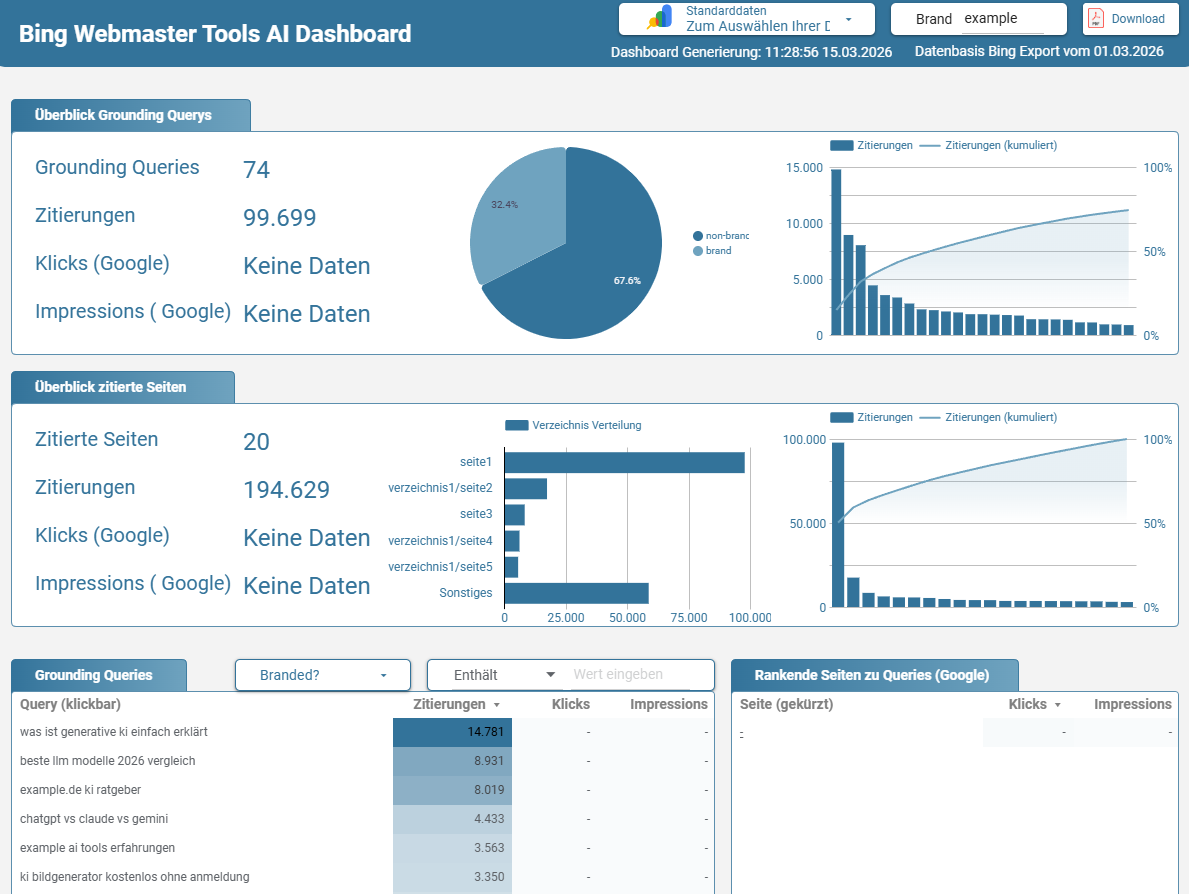Click the 3.350 Zitierungen cell
Screen dimensions: 1189x894
point(452,877)
